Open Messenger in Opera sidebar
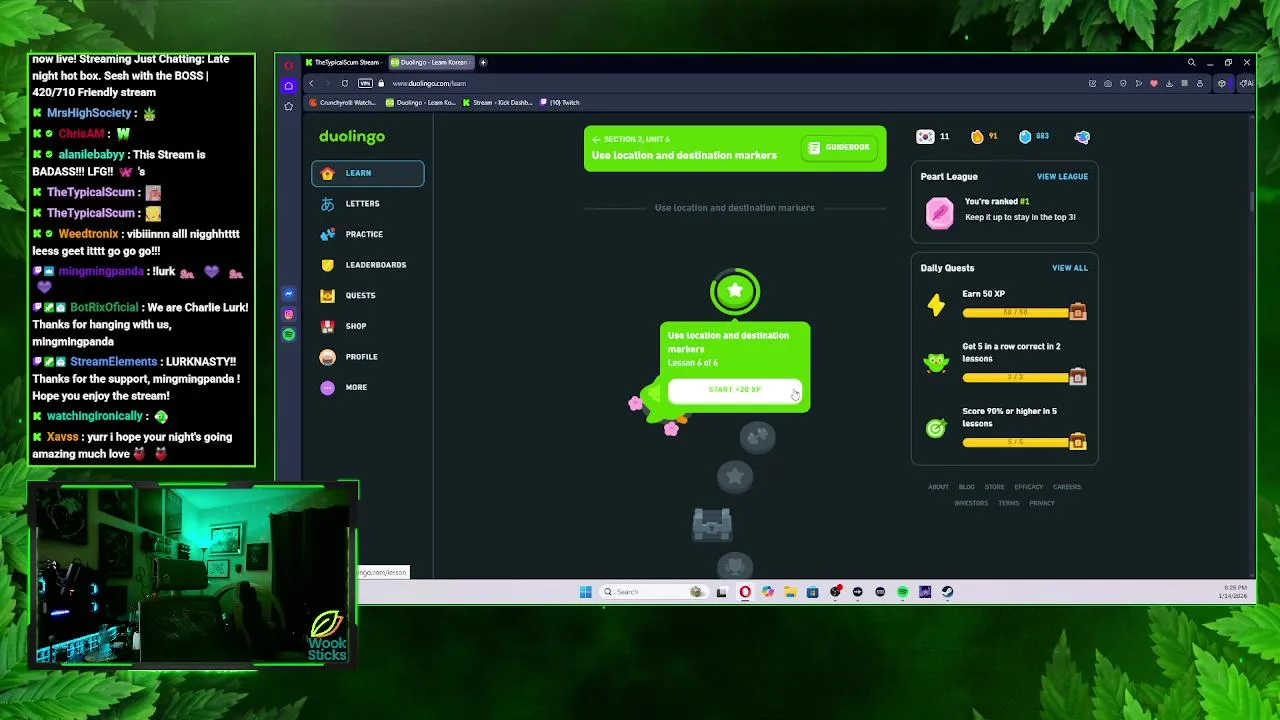 [x=289, y=294]
